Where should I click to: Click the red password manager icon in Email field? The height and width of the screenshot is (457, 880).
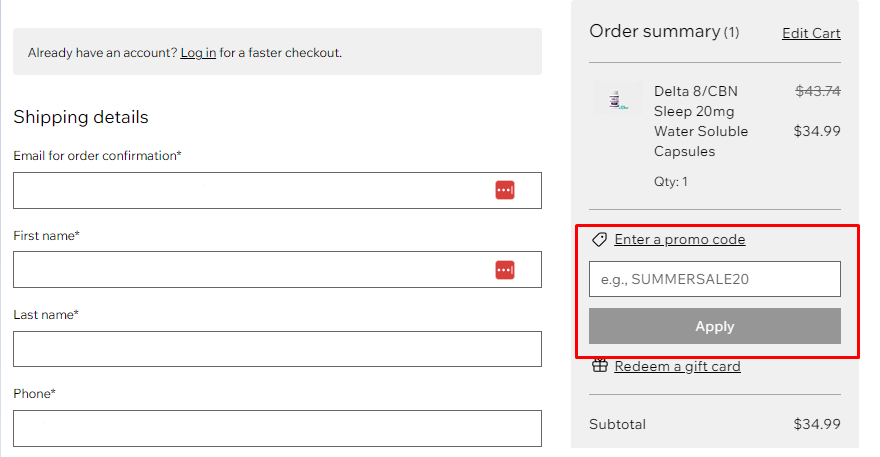505,190
